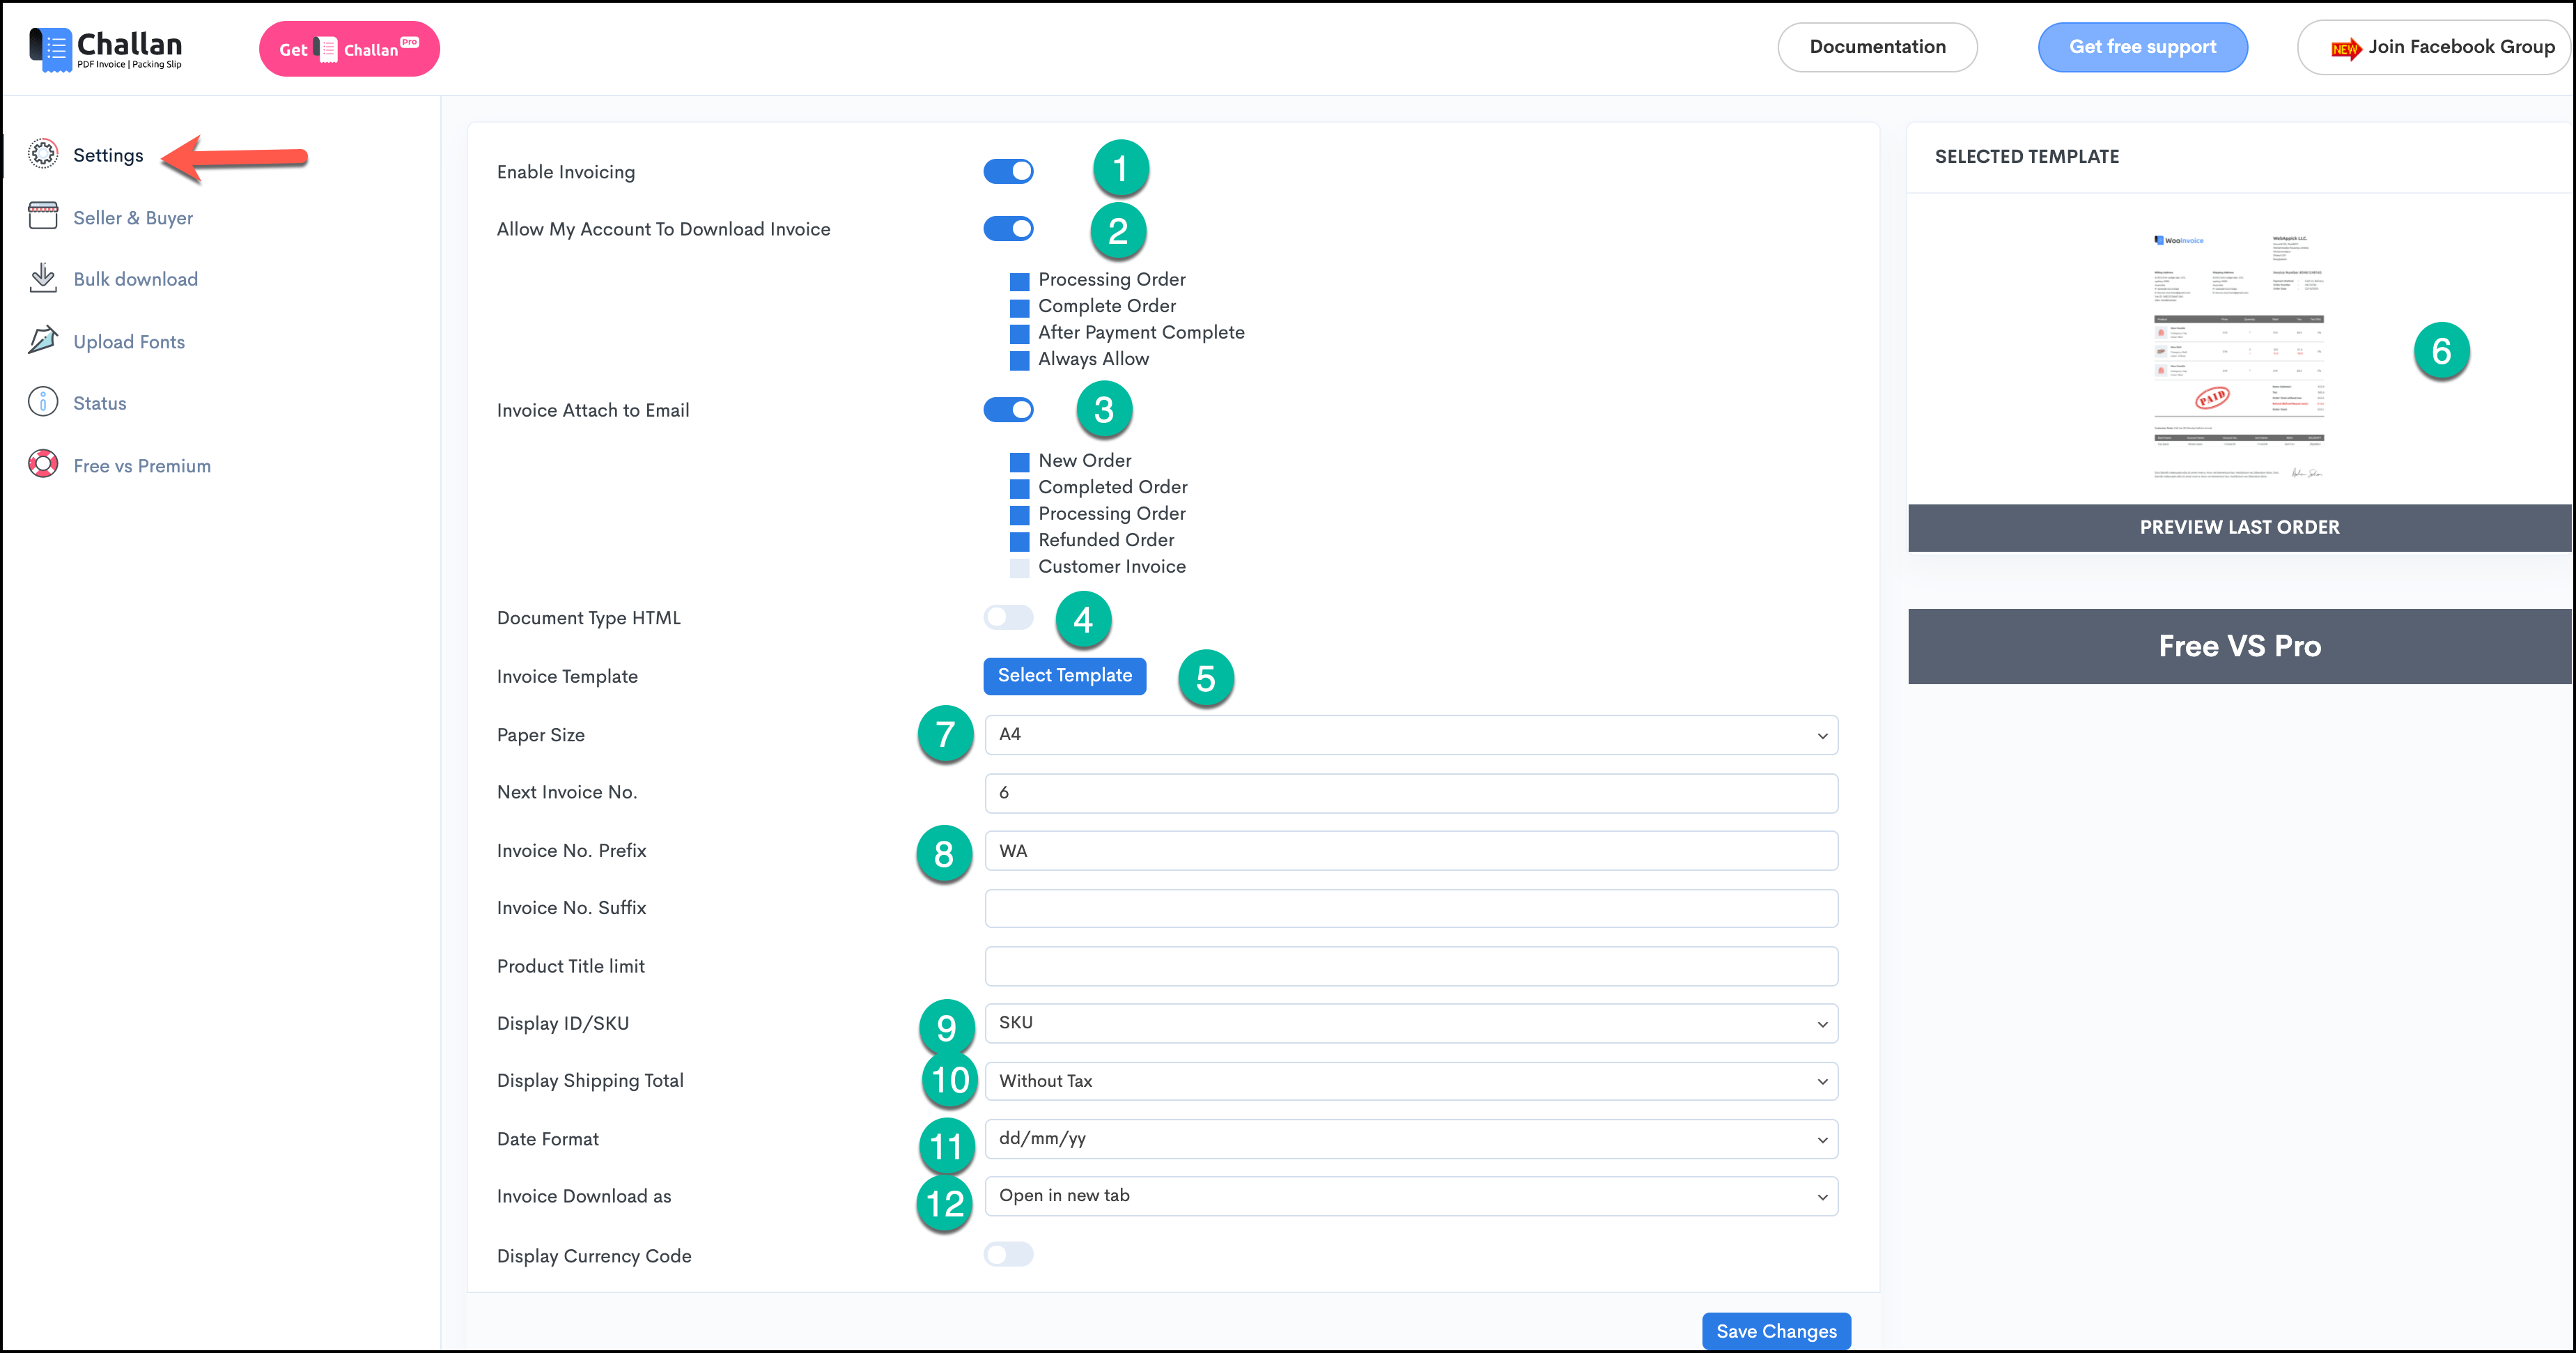Click the Seller & Buyer store icon
The height and width of the screenshot is (1353, 2576).
click(x=43, y=216)
